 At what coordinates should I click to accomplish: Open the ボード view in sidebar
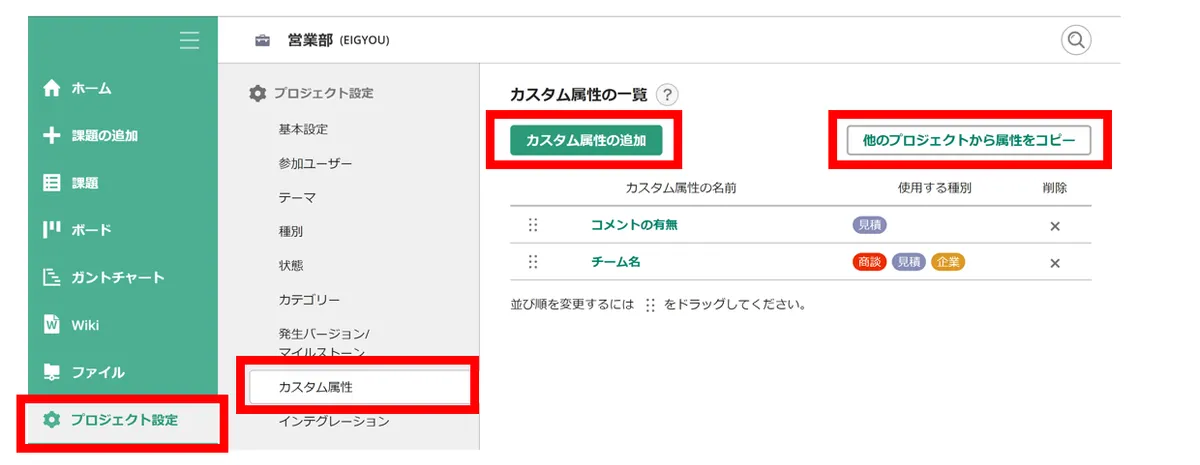point(90,230)
